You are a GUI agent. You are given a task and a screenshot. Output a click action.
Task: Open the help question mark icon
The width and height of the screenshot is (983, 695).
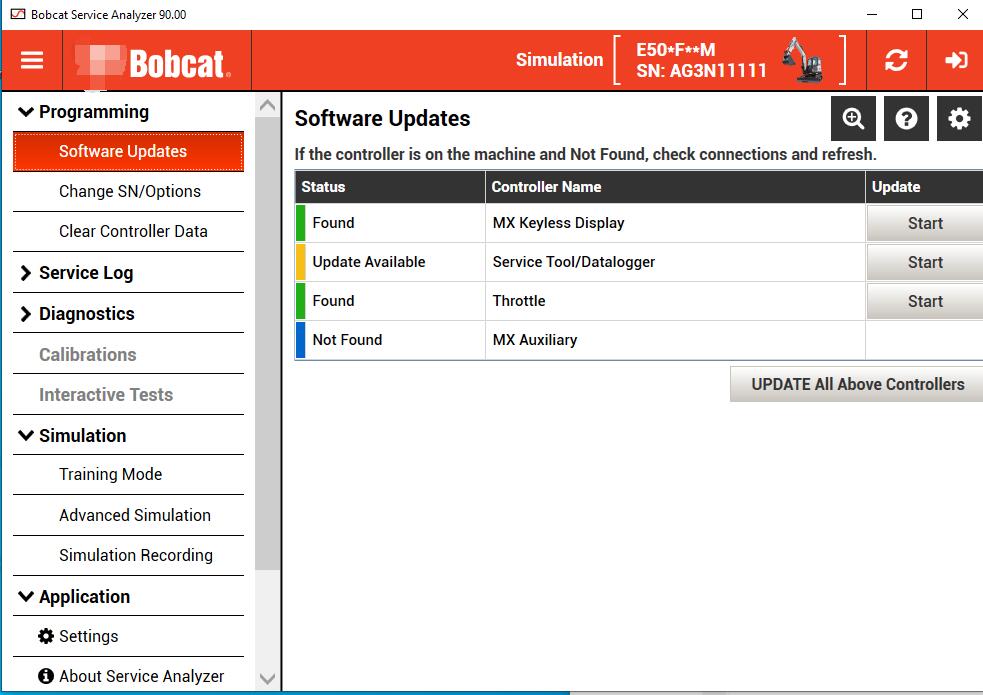[x=906, y=118]
